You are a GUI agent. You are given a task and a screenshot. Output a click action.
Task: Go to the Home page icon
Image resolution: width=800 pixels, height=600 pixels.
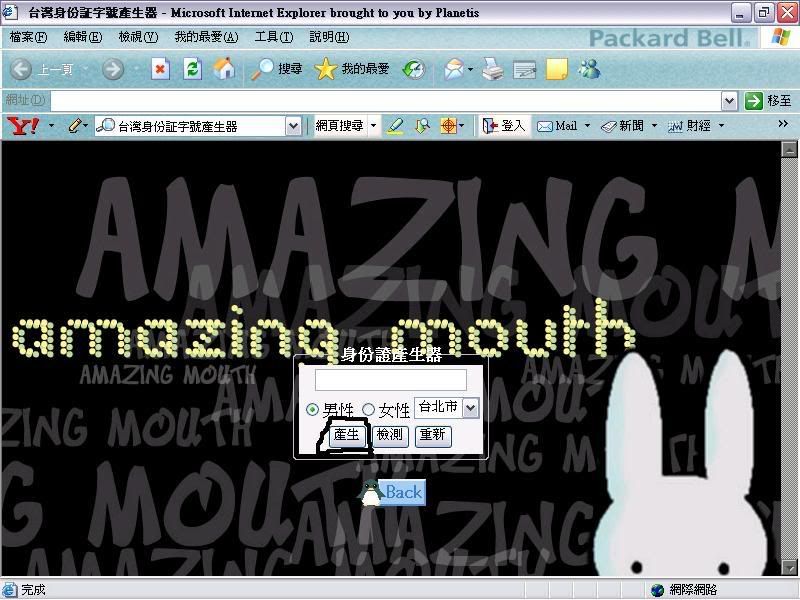pyautogui.click(x=224, y=69)
